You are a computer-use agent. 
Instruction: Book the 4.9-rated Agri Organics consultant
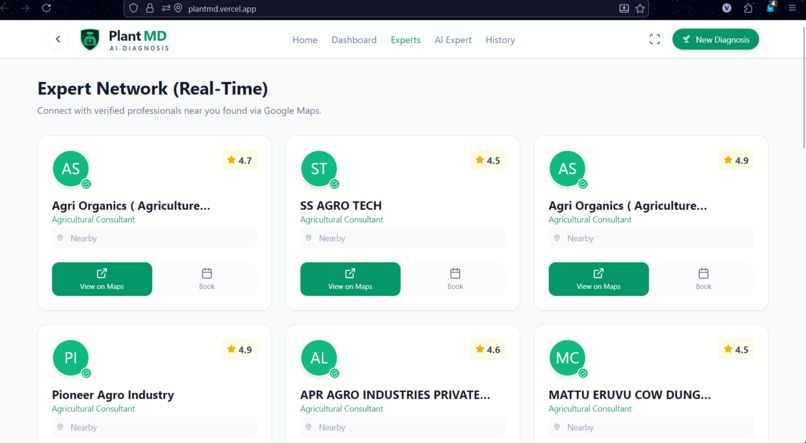coord(703,279)
